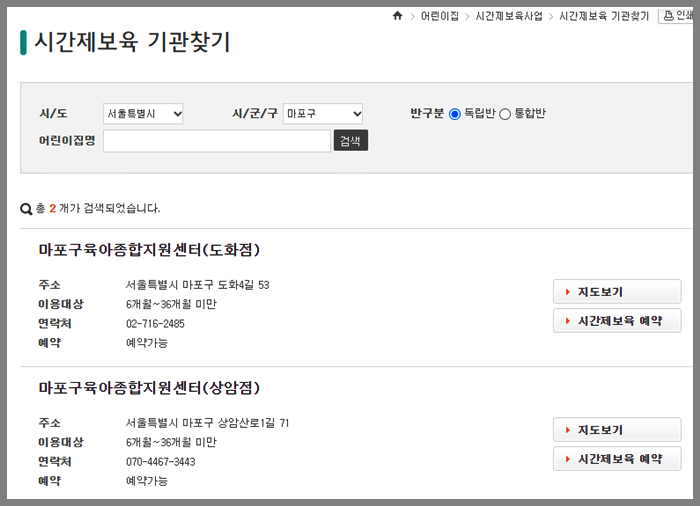Click the magnifier icon beside result count
700x506 pixels.
(x=26, y=209)
